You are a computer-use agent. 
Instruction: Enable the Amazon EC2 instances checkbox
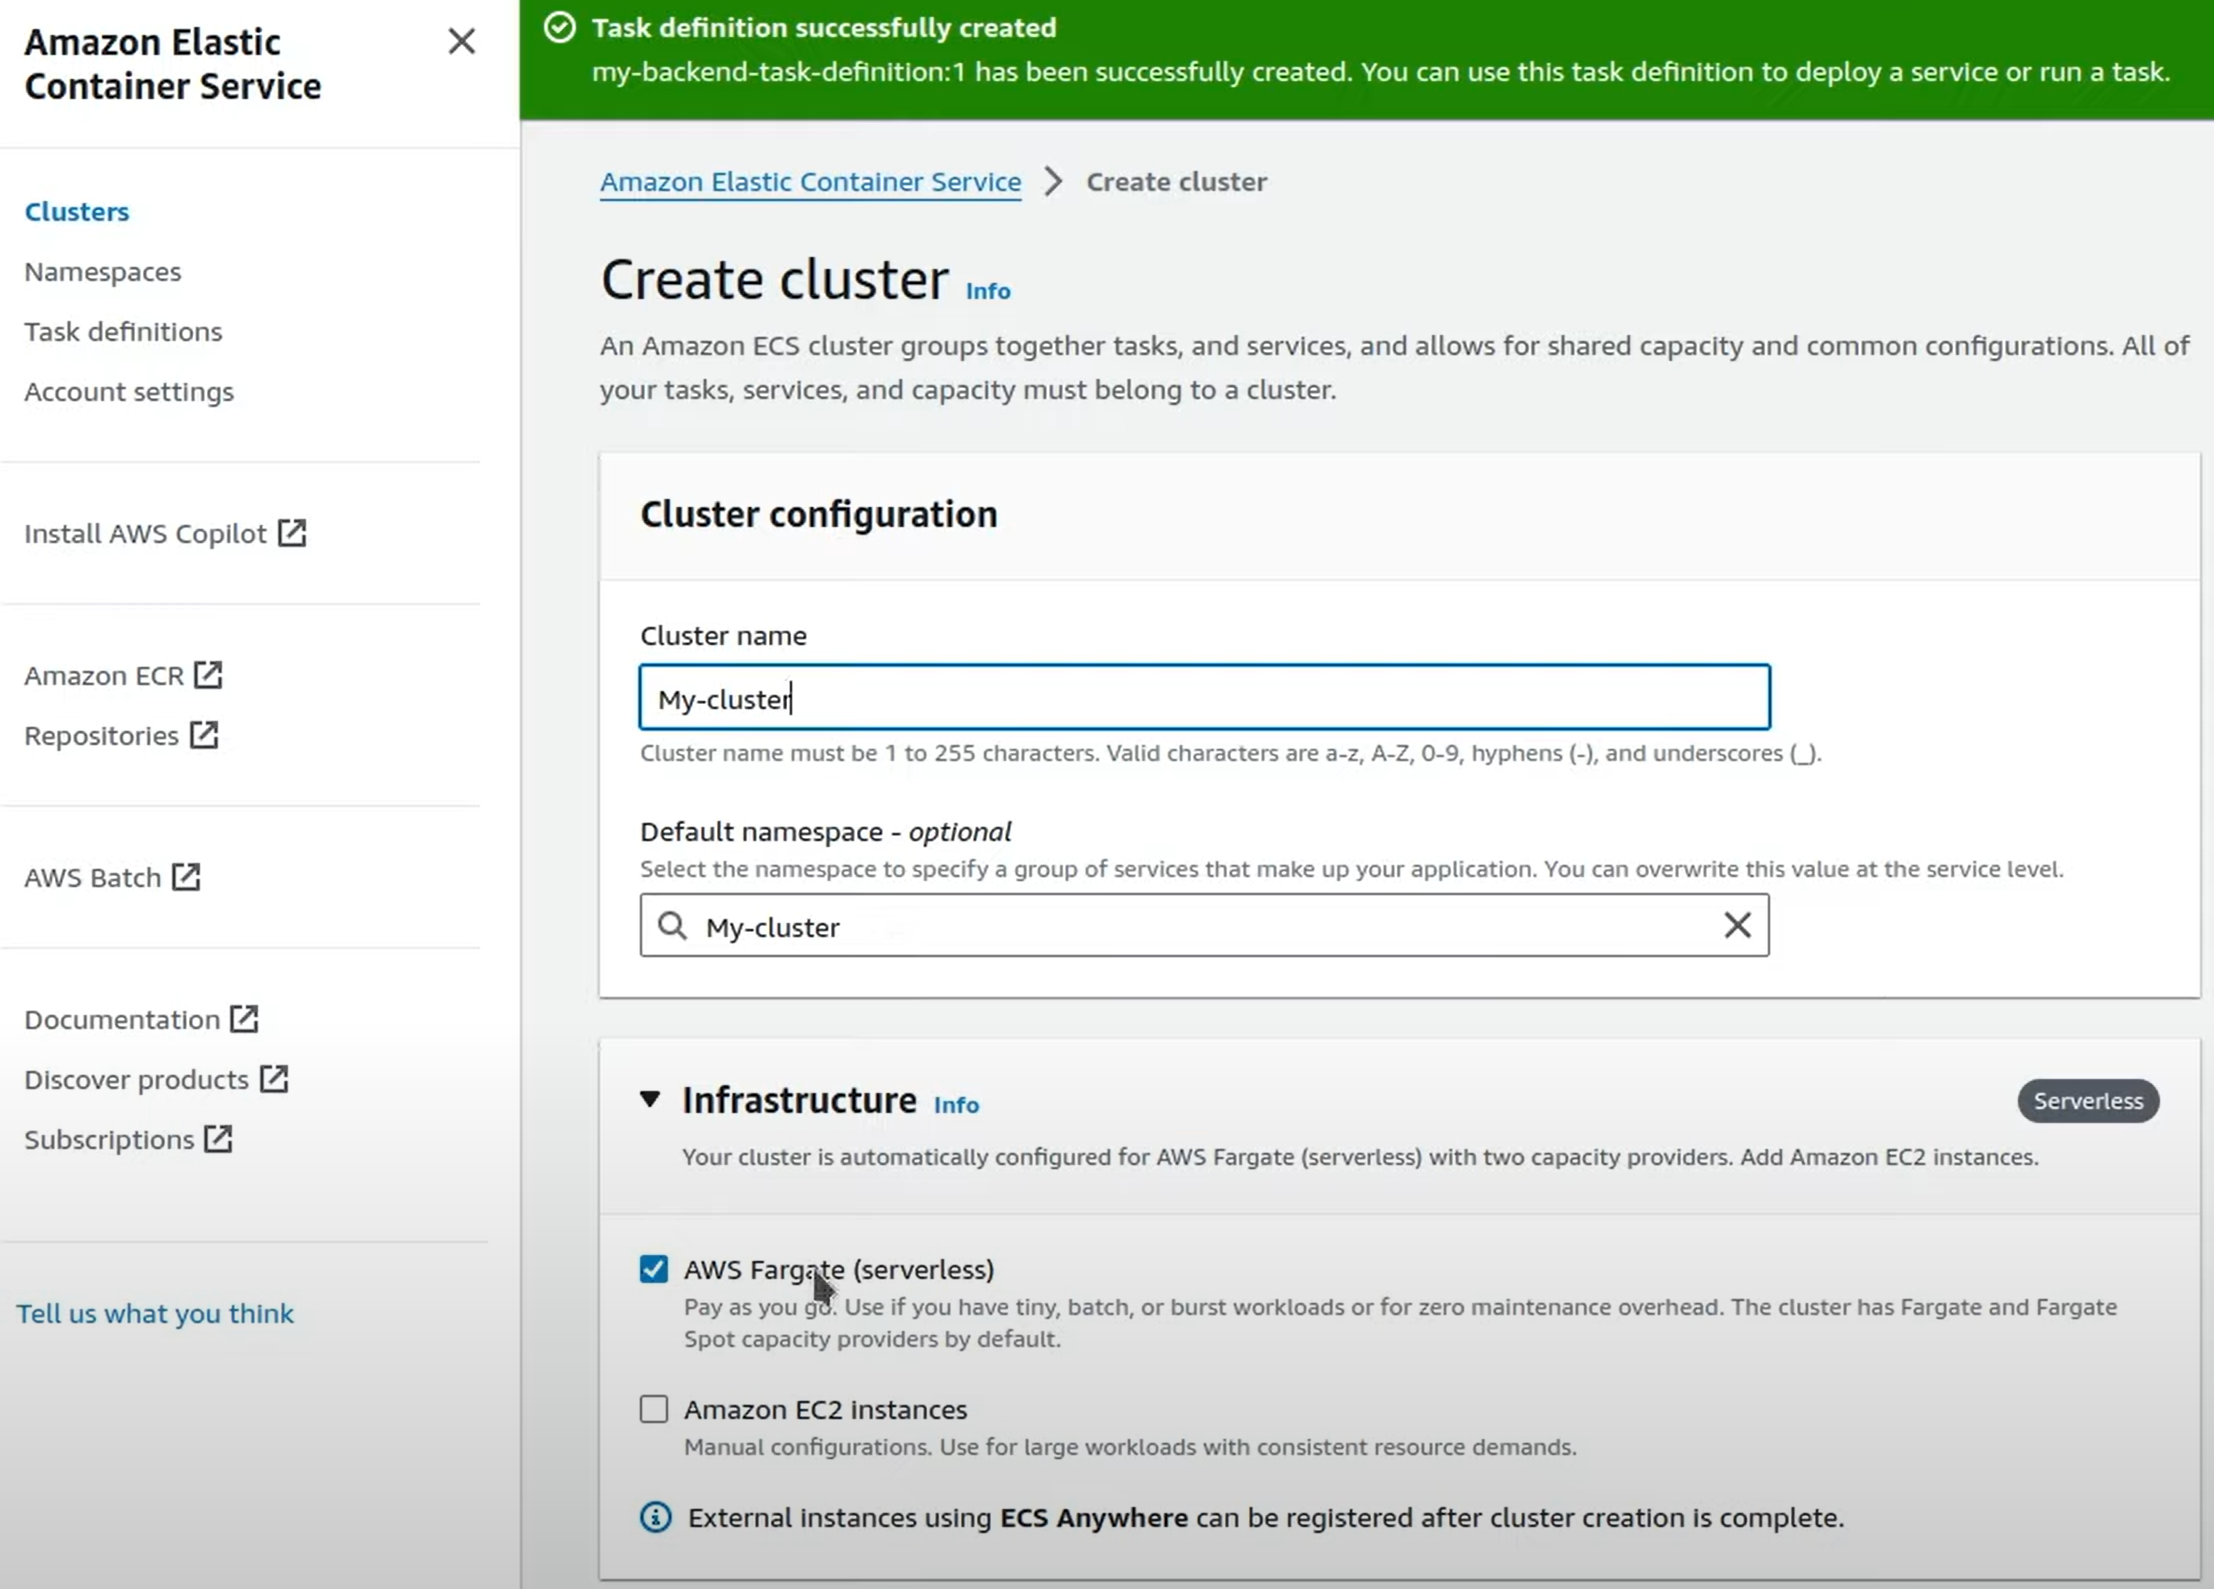point(654,1409)
